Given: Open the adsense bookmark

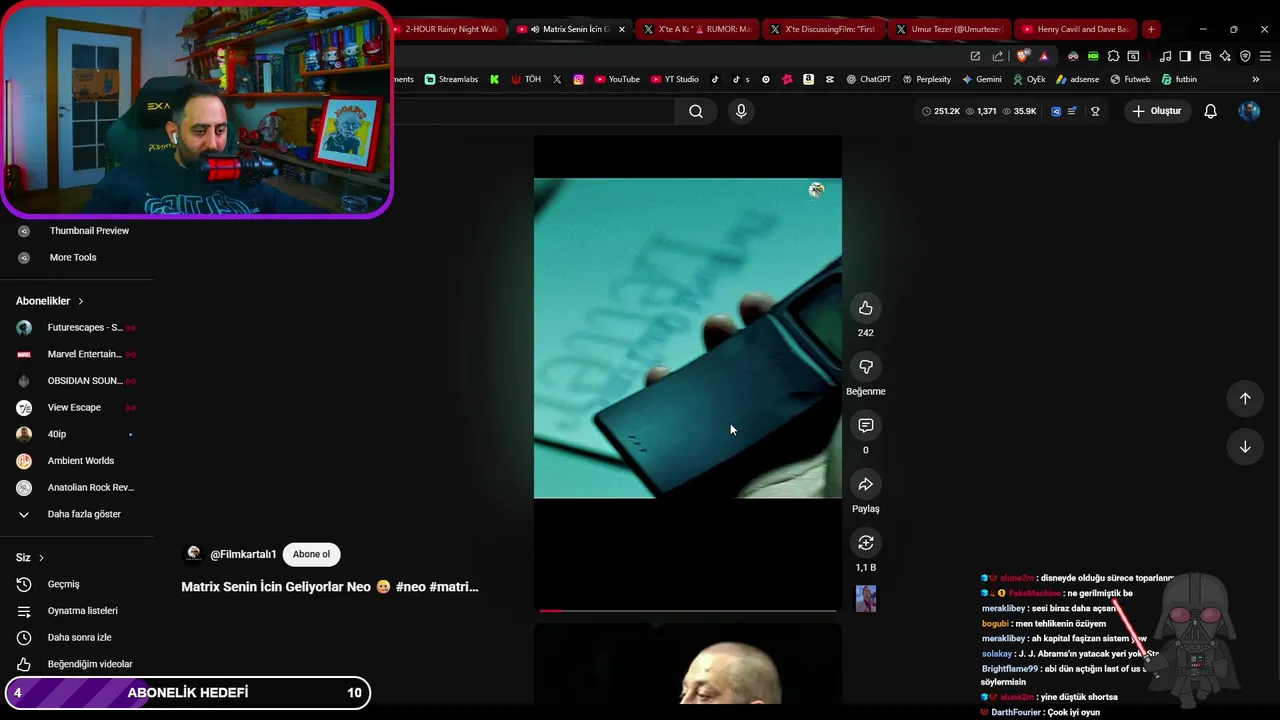Looking at the screenshot, I should [1077, 79].
